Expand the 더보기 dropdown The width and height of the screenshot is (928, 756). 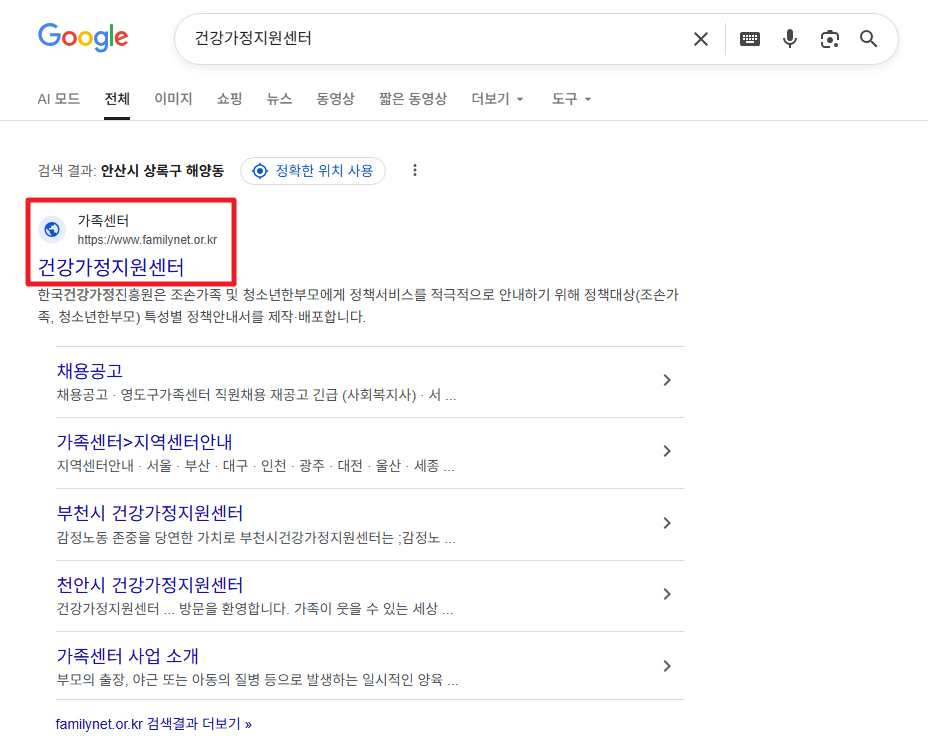coord(497,99)
